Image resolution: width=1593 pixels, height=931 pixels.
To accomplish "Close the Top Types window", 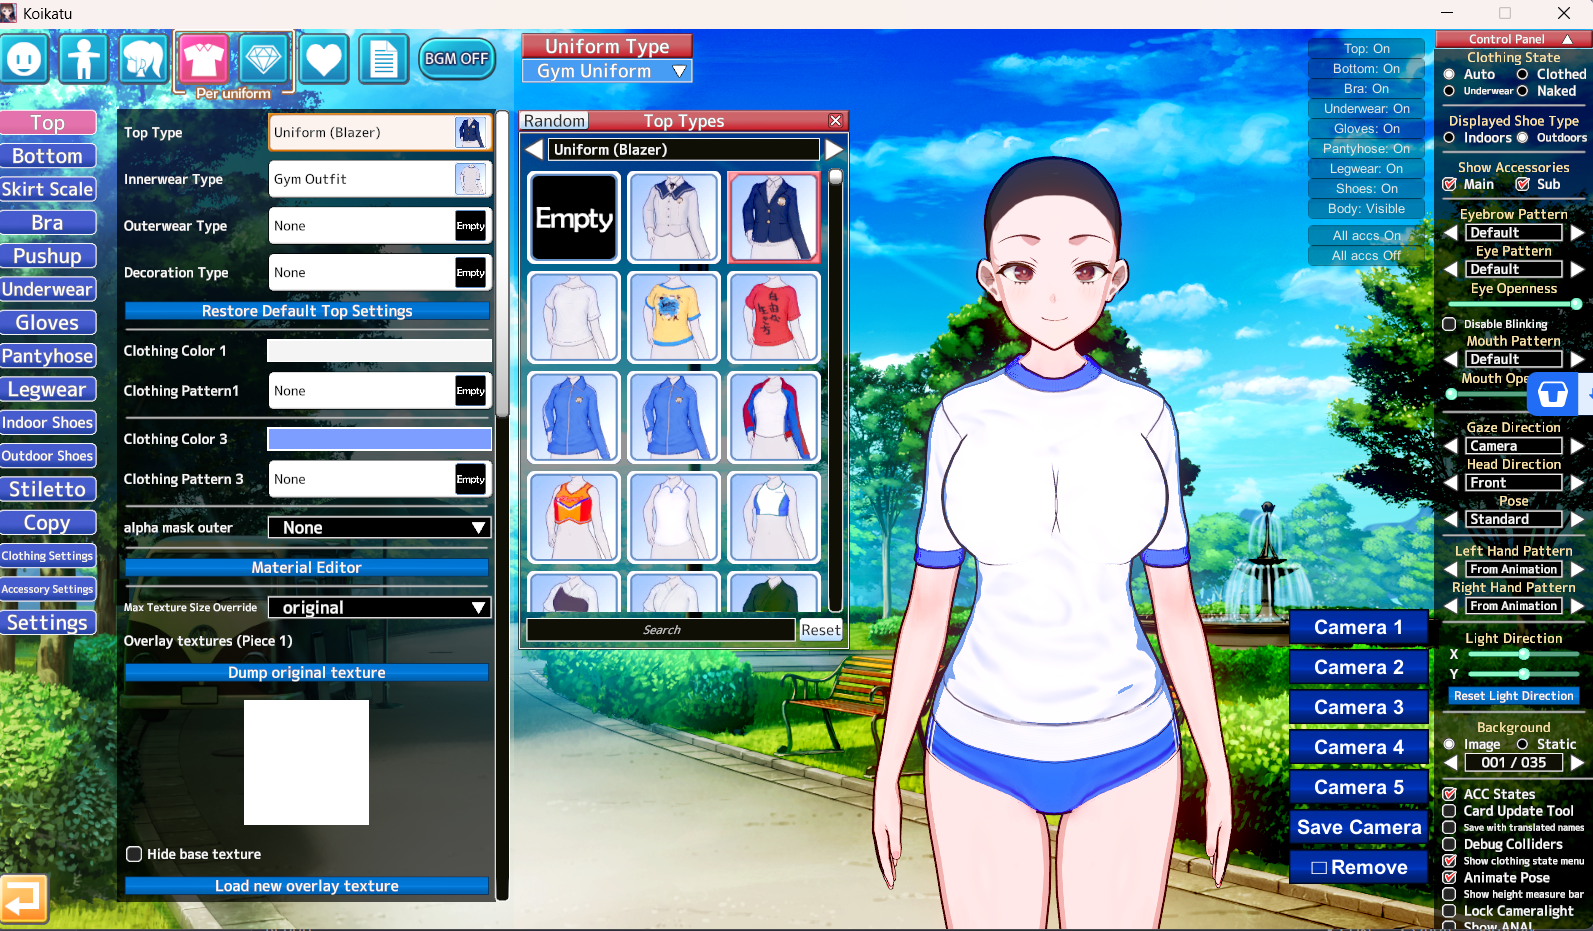I will (x=835, y=121).
